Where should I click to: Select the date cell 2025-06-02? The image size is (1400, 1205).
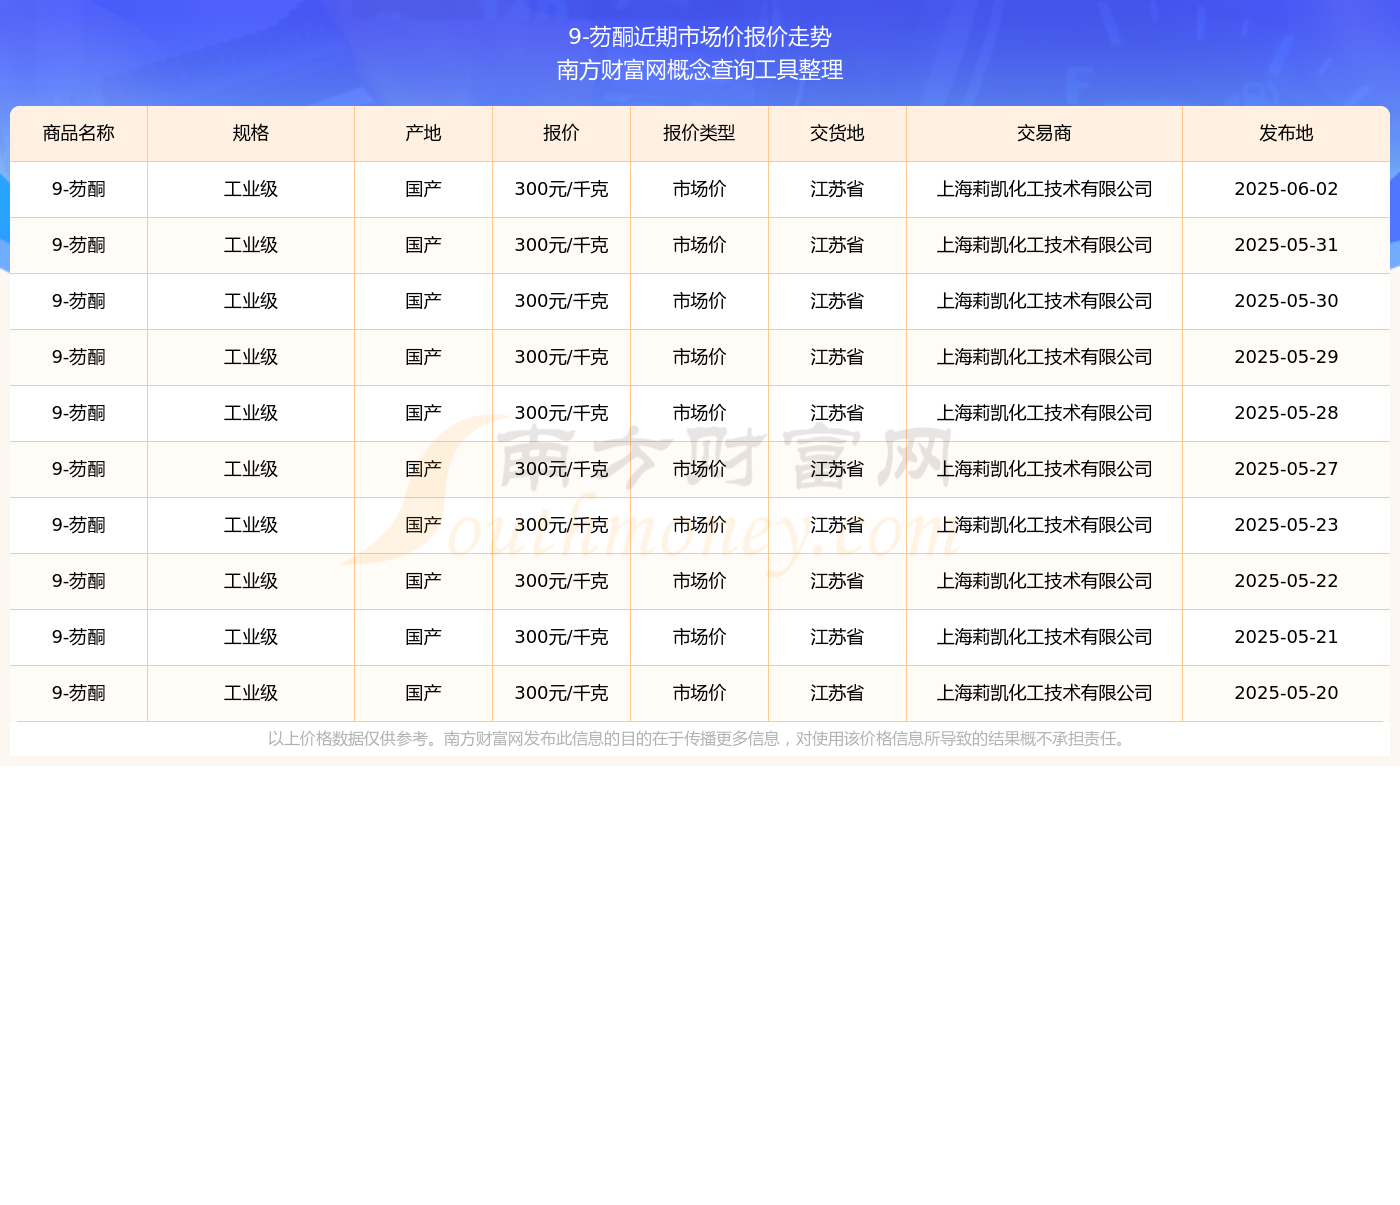coord(1286,189)
